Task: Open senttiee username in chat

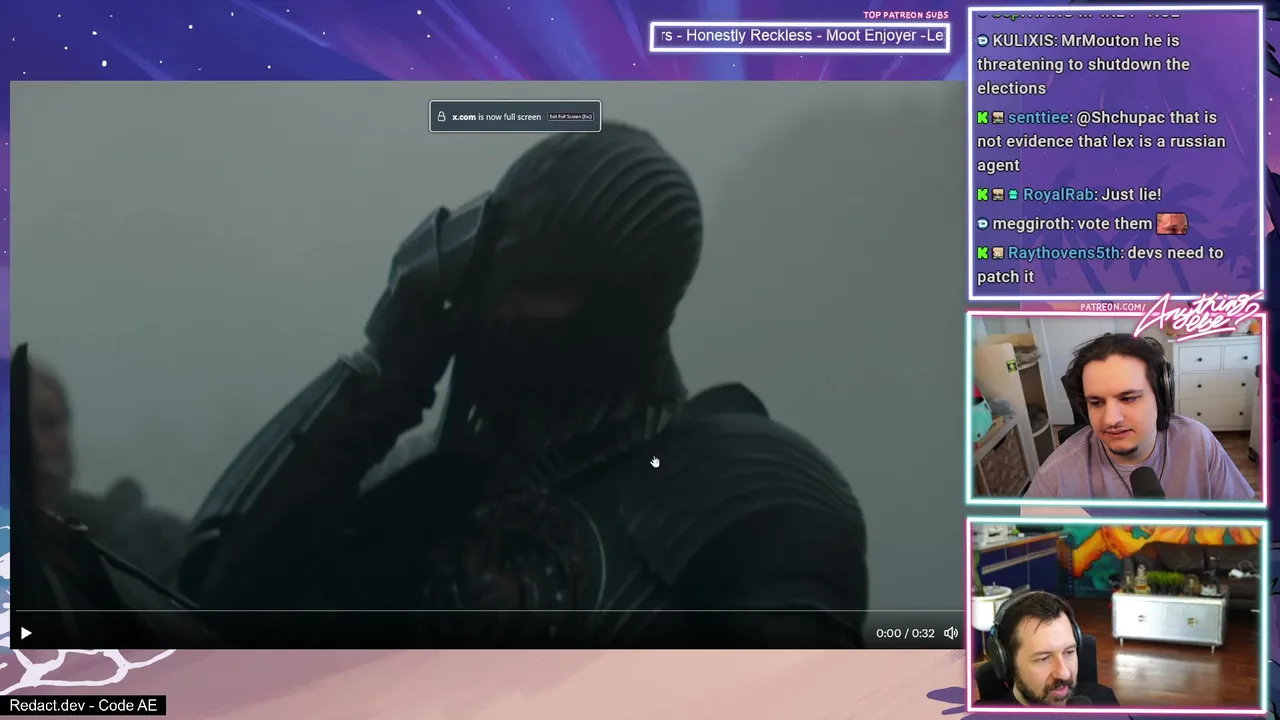Action: tap(1038, 117)
